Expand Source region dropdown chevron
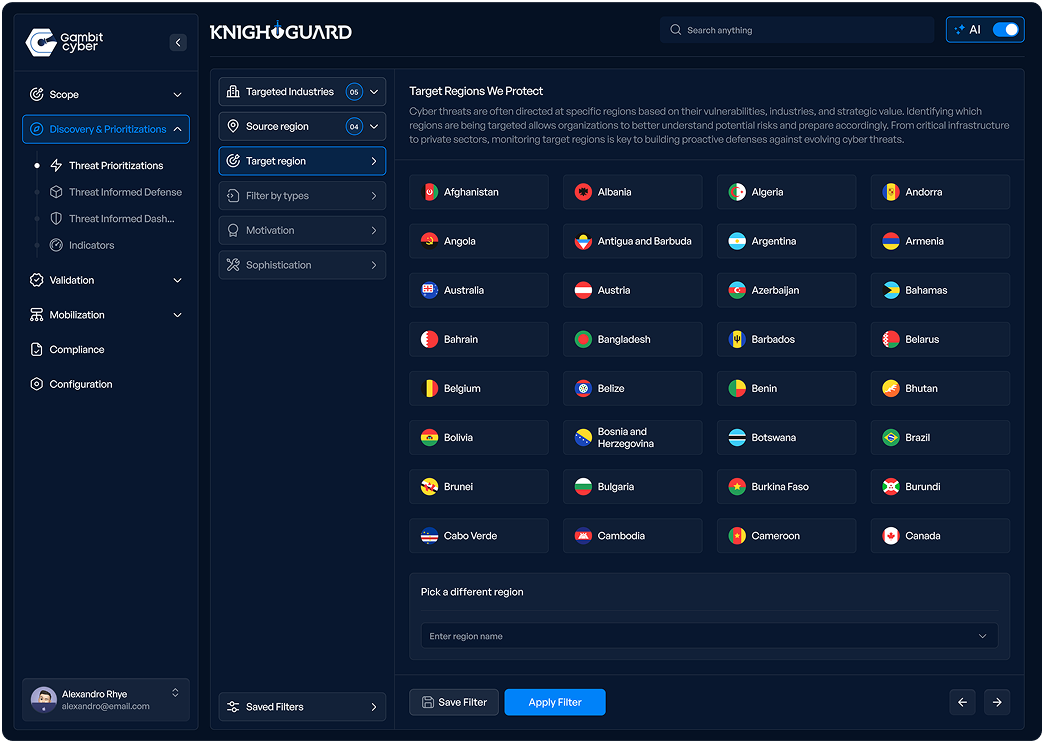The height and width of the screenshot is (743, 1044). [374, 126]
